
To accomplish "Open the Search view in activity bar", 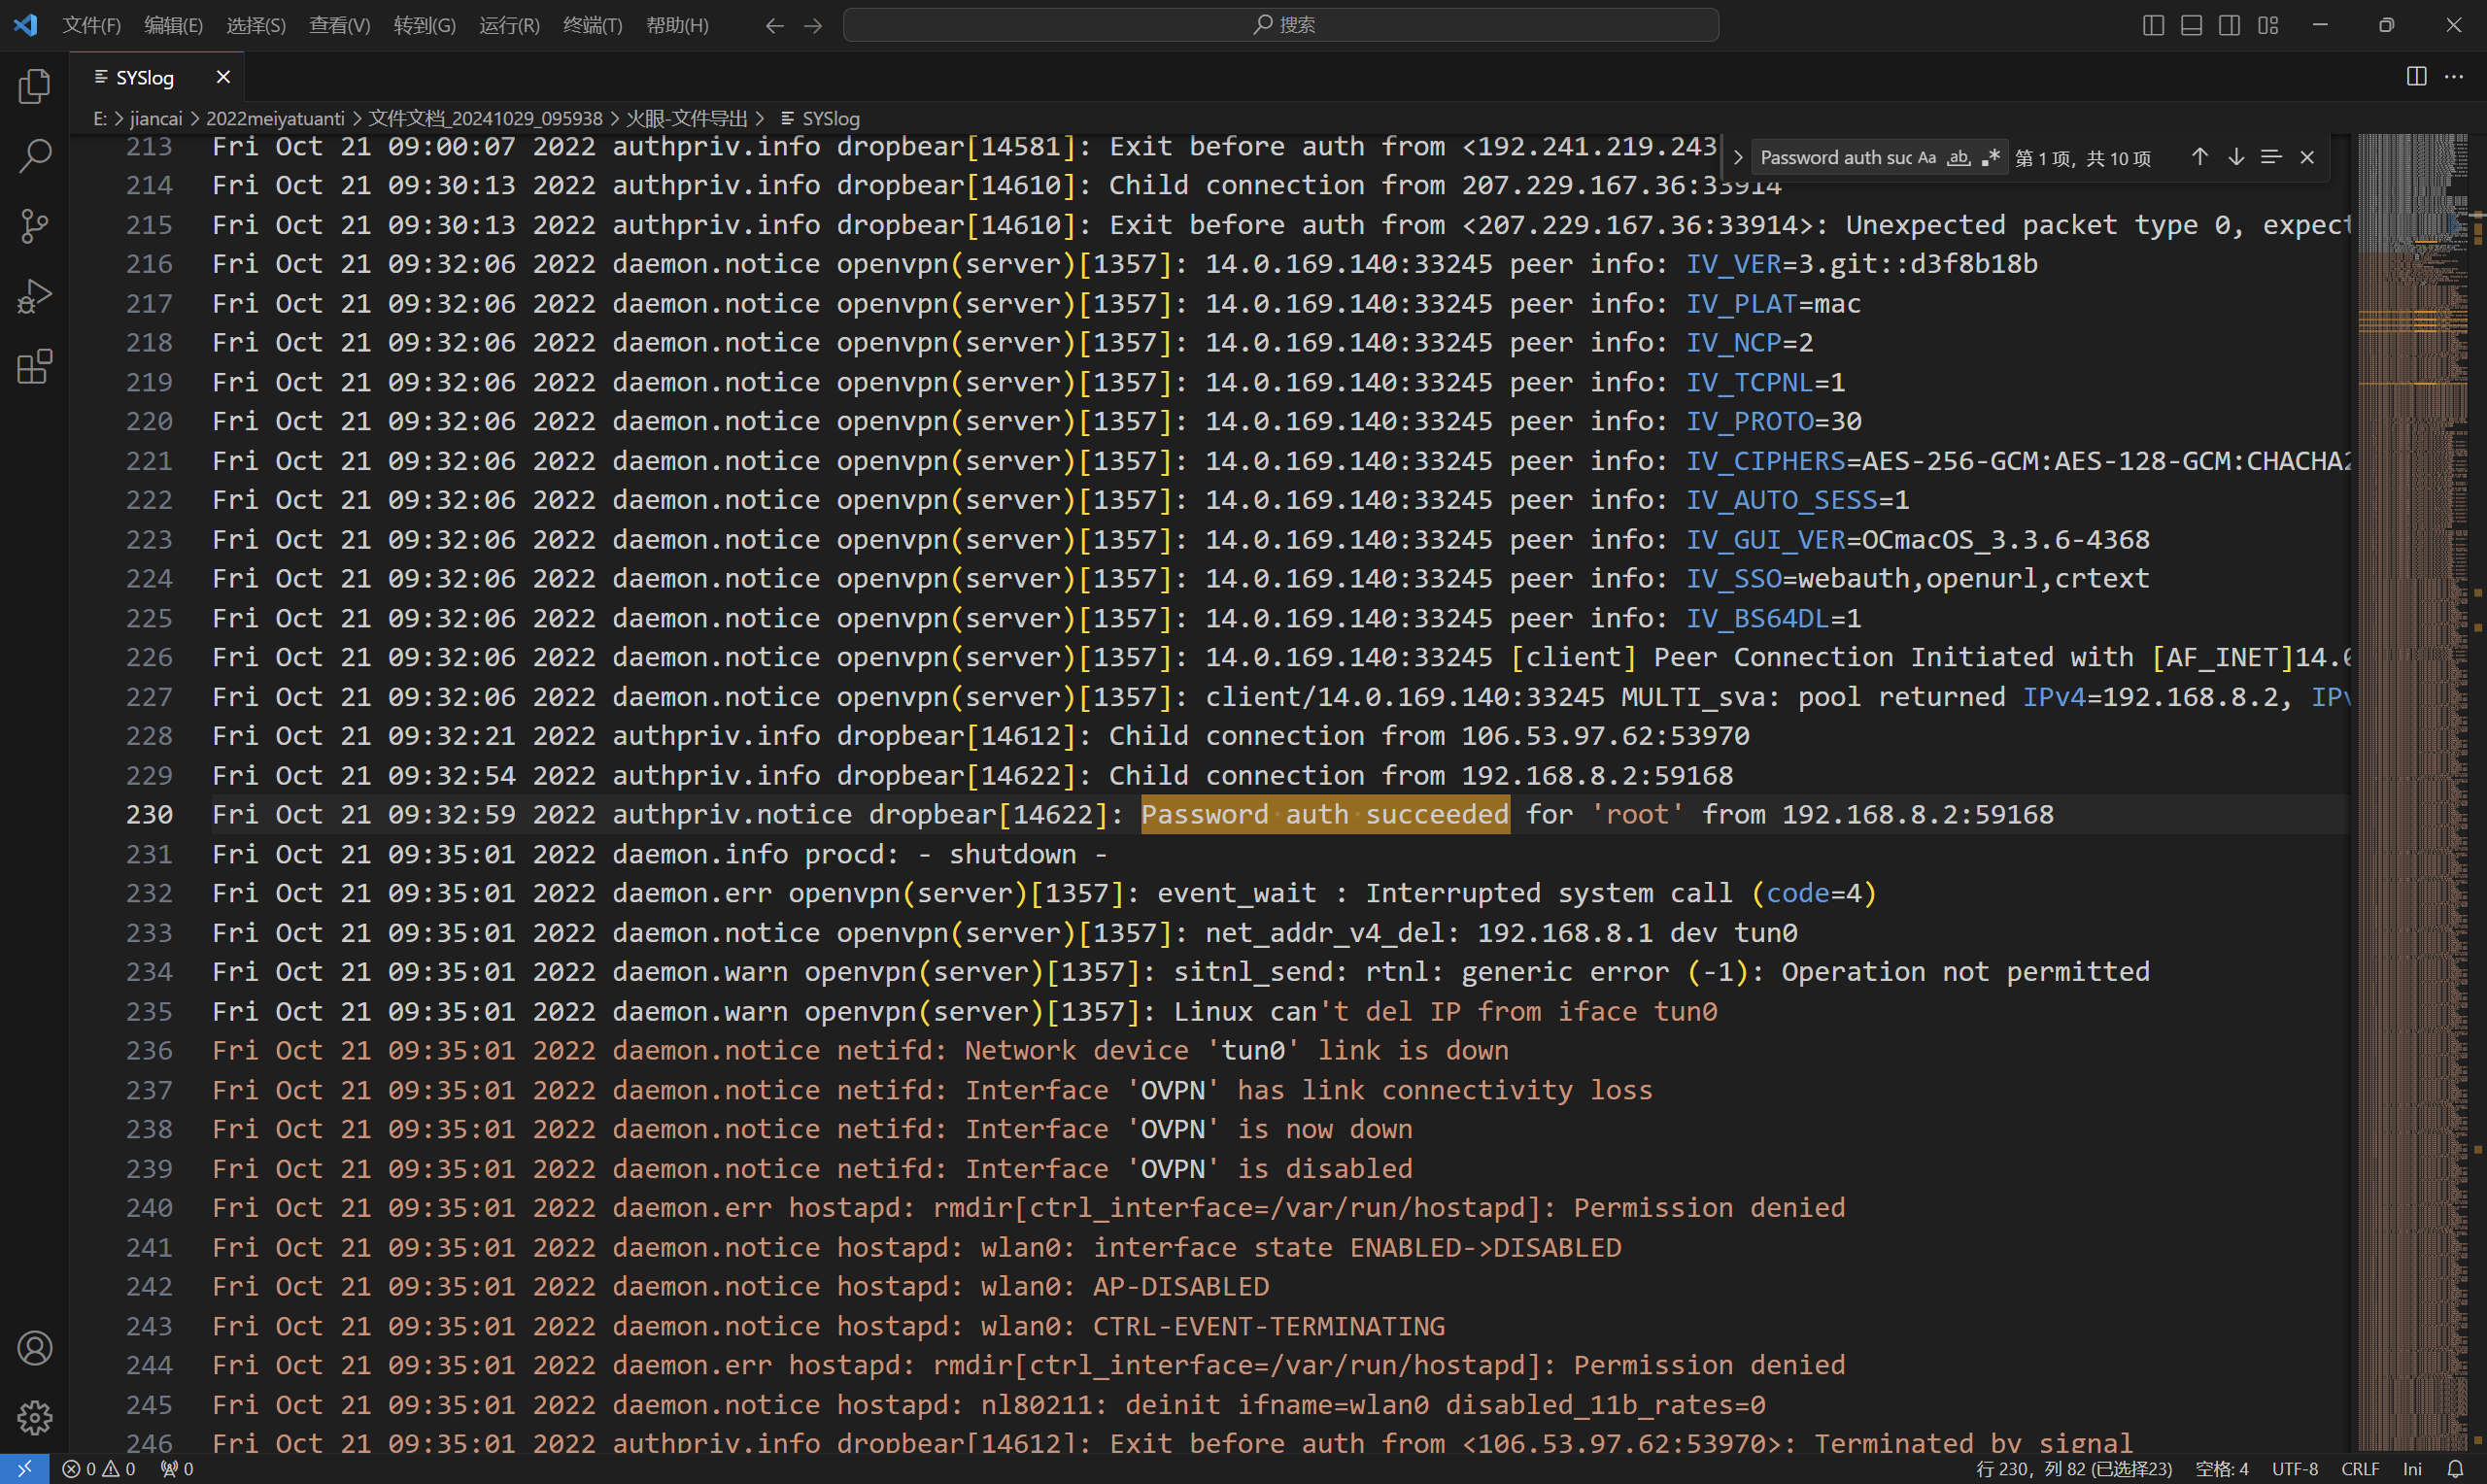I will (x=35, y=156).
